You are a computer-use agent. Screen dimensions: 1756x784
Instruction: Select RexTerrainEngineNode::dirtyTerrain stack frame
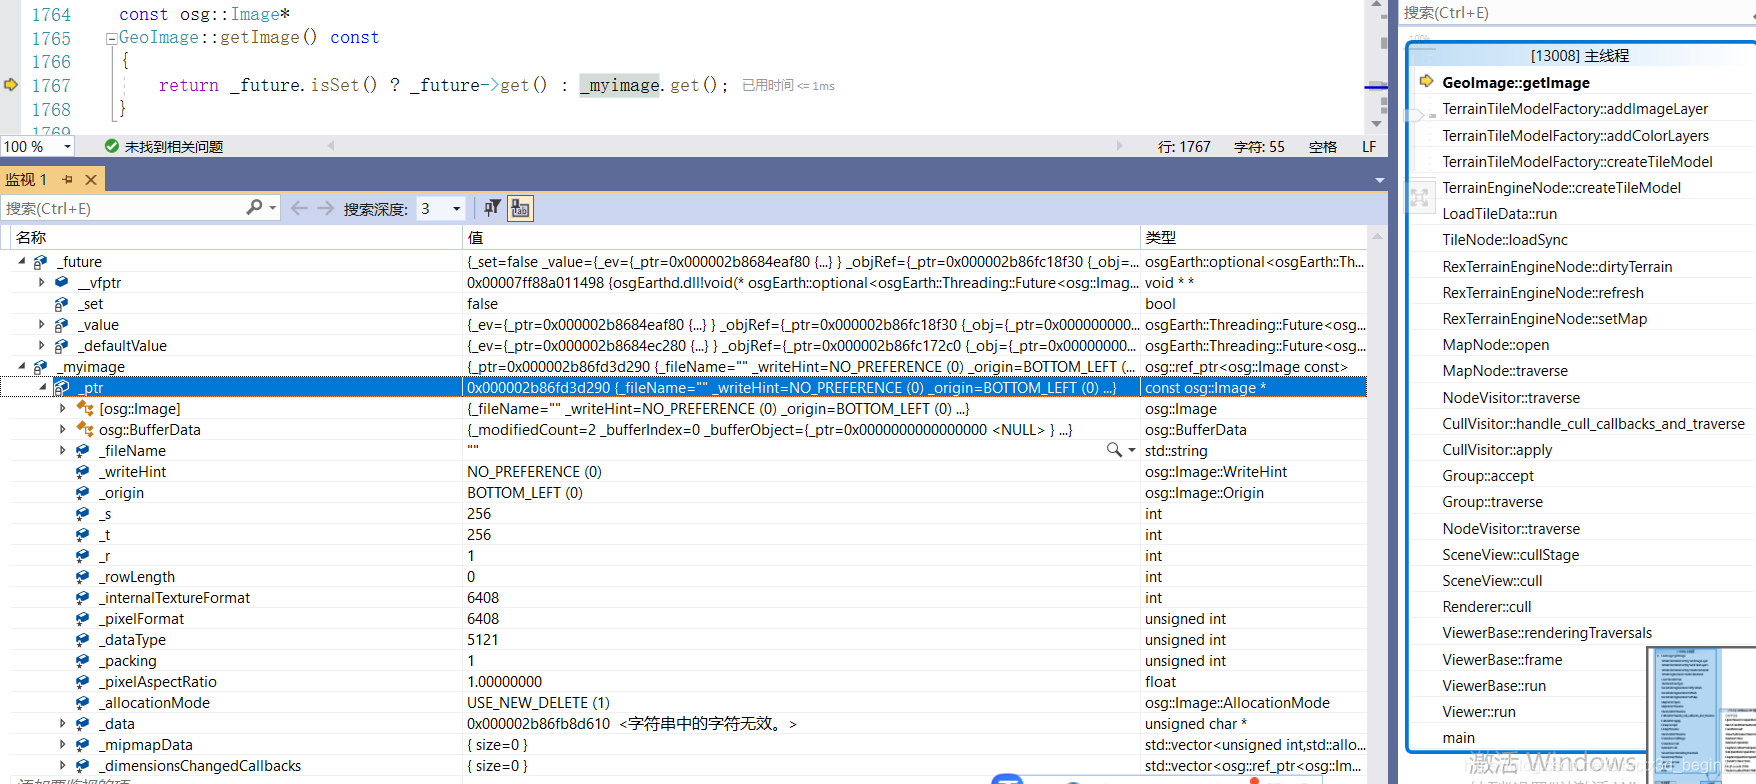coord(1557,267)
